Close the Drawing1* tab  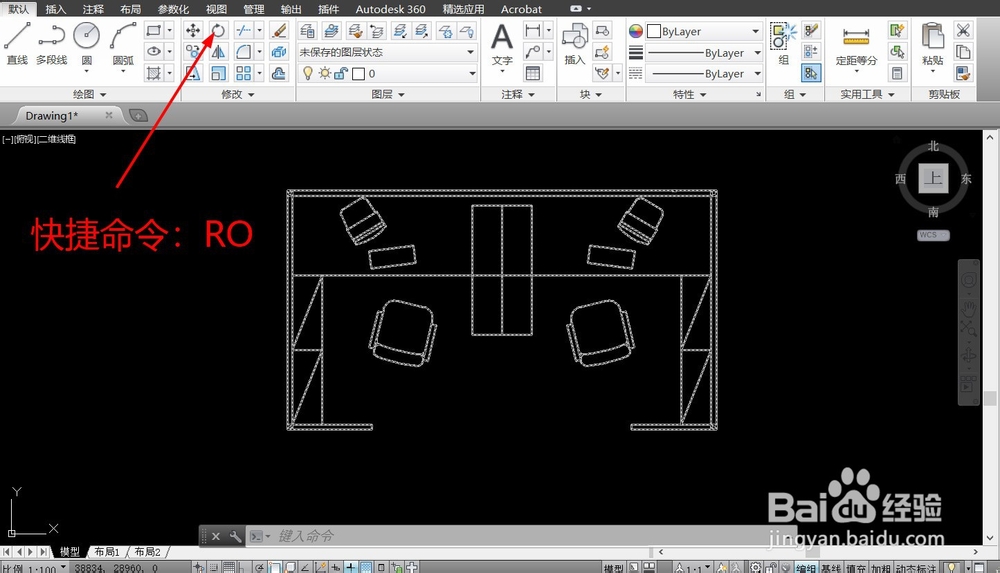(108, 115)
